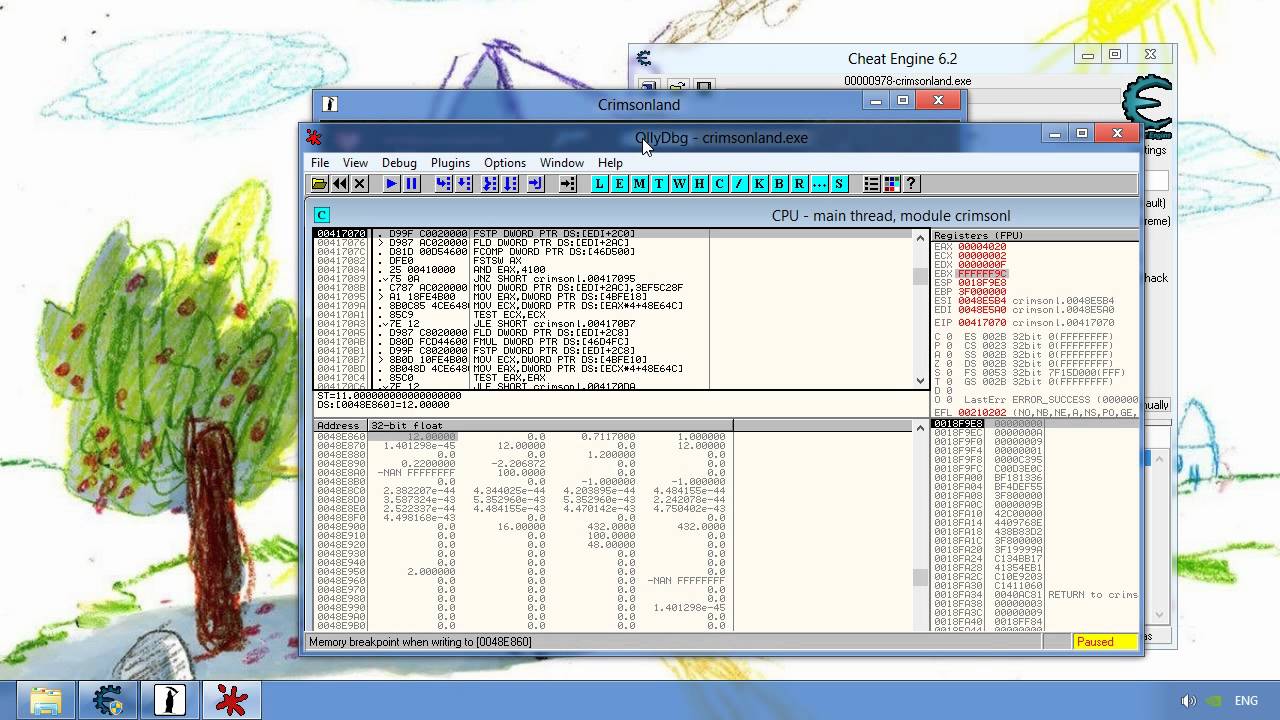Image resolution: width=1280 pixels, height=720 pixels.
Task: Run the program with the blue play icon
Action: pos(391,184)
